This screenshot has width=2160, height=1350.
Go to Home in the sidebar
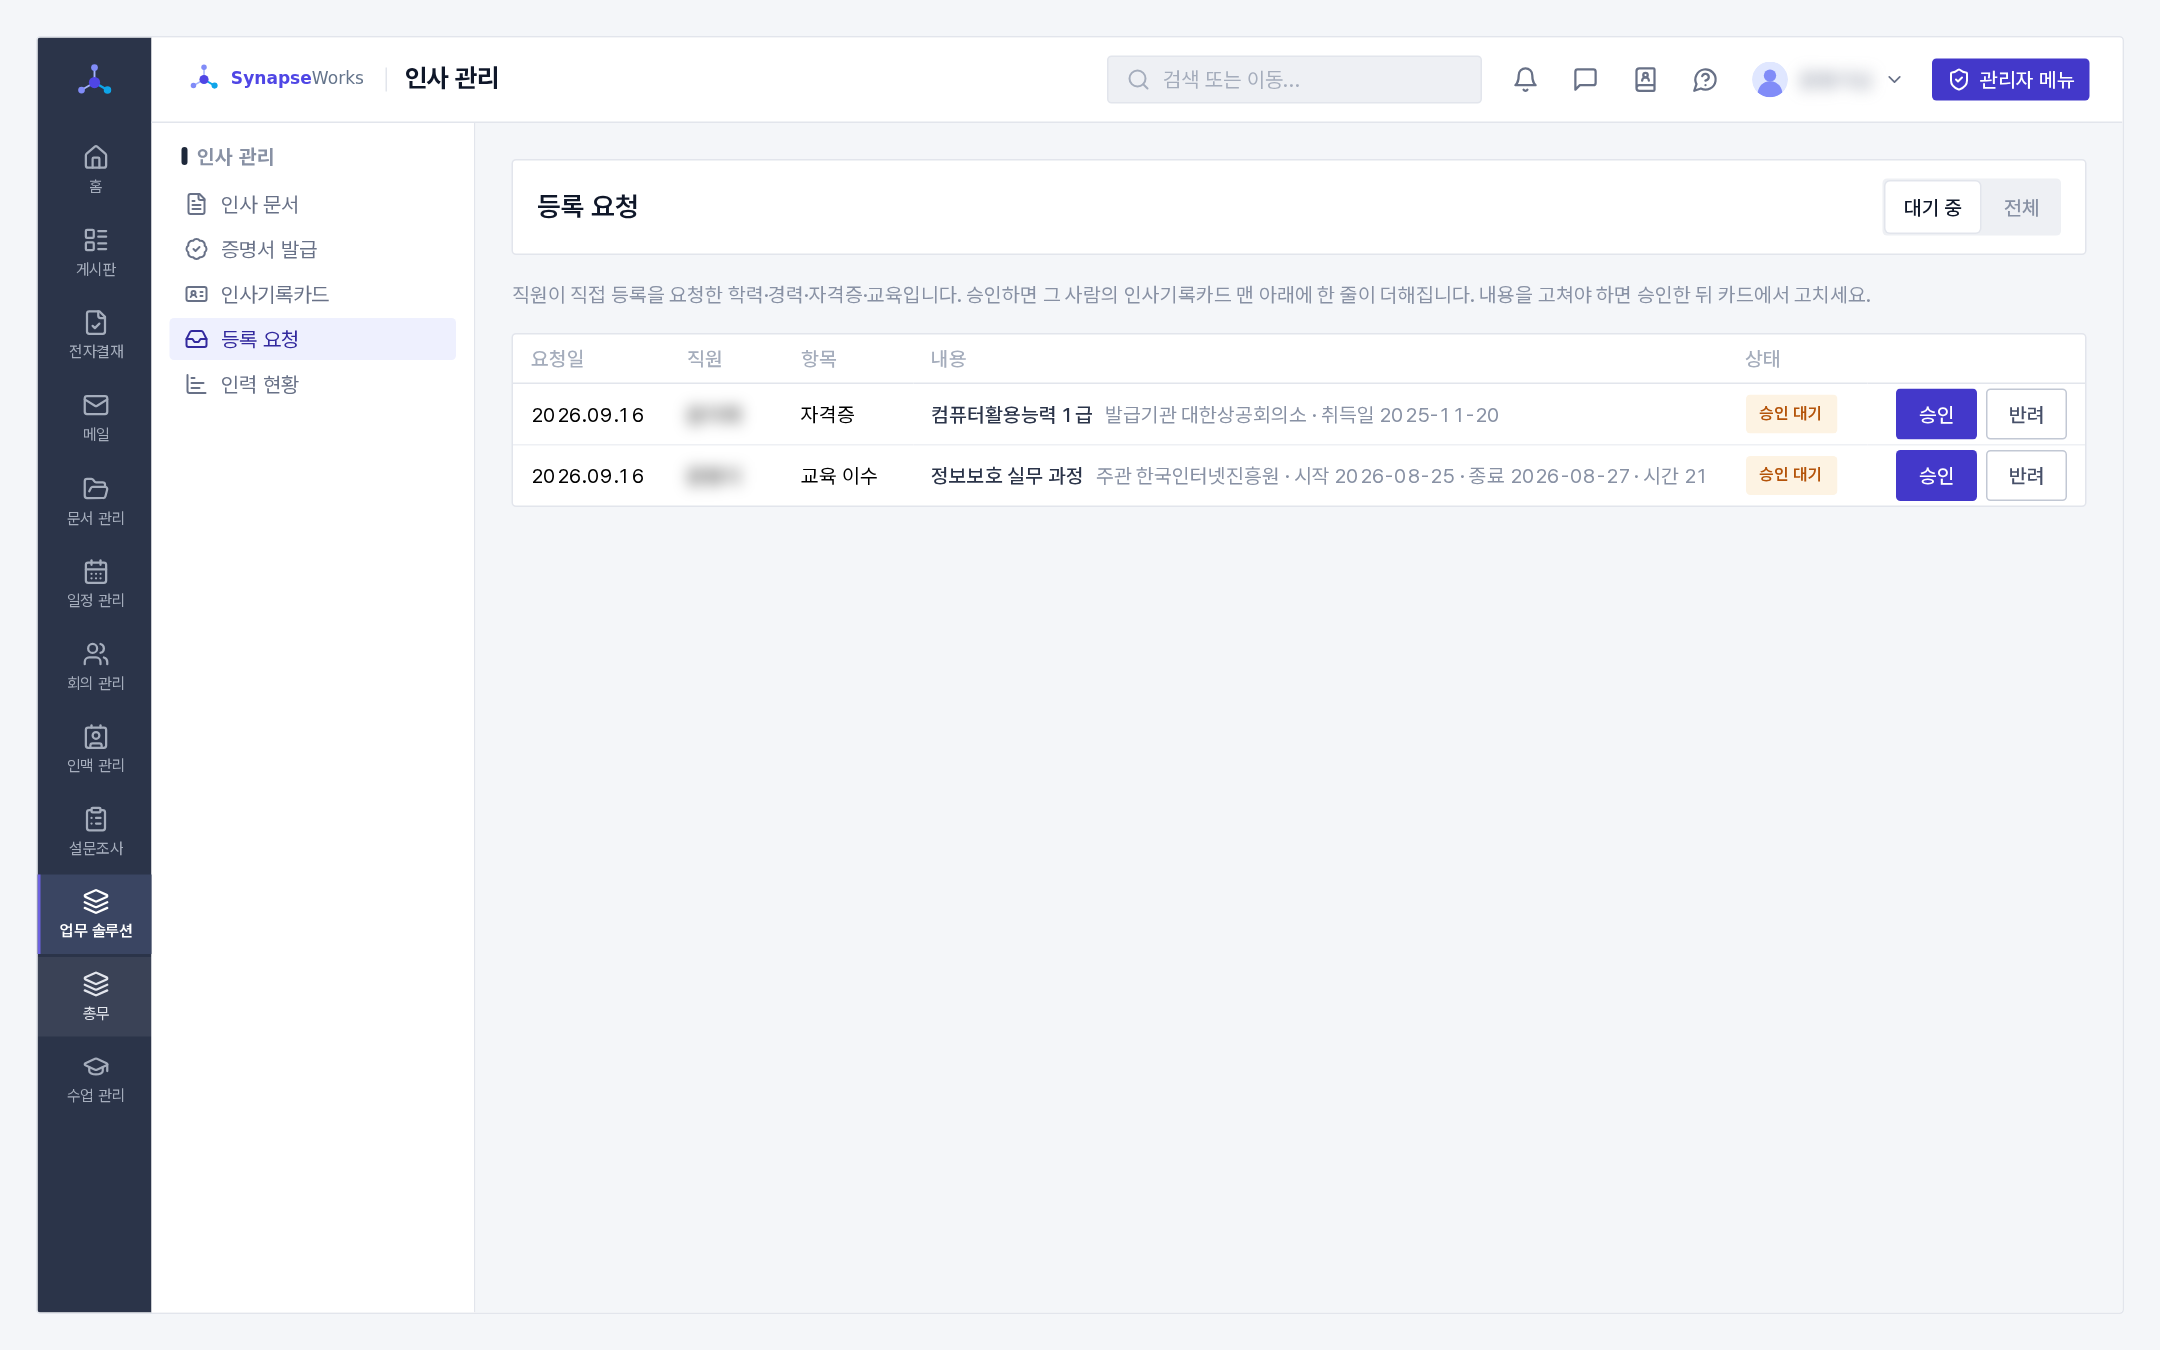click(x=95, y=169)
